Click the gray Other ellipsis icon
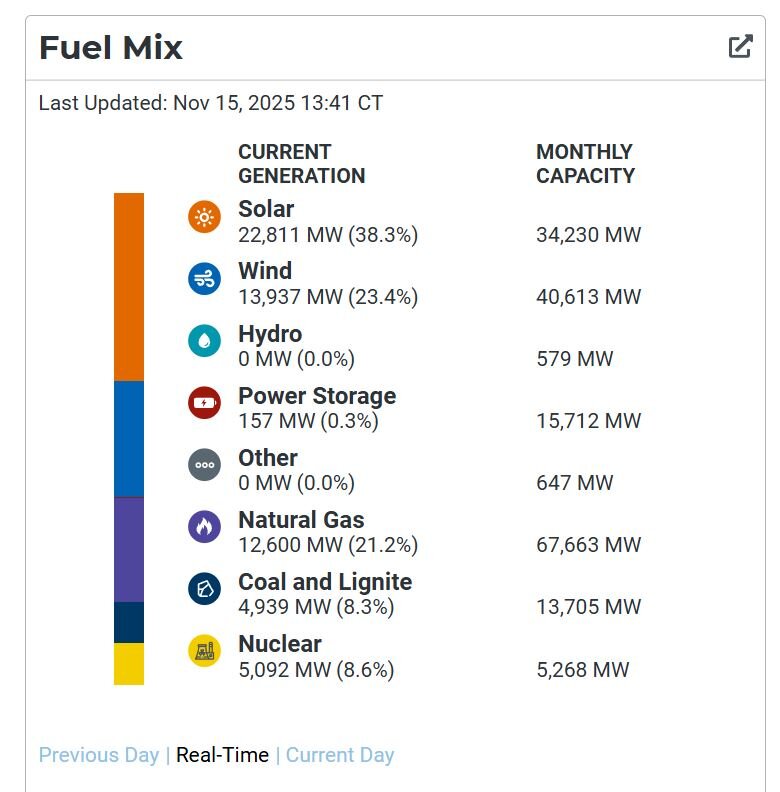The image size is (780, 792). tap(204, 465)
